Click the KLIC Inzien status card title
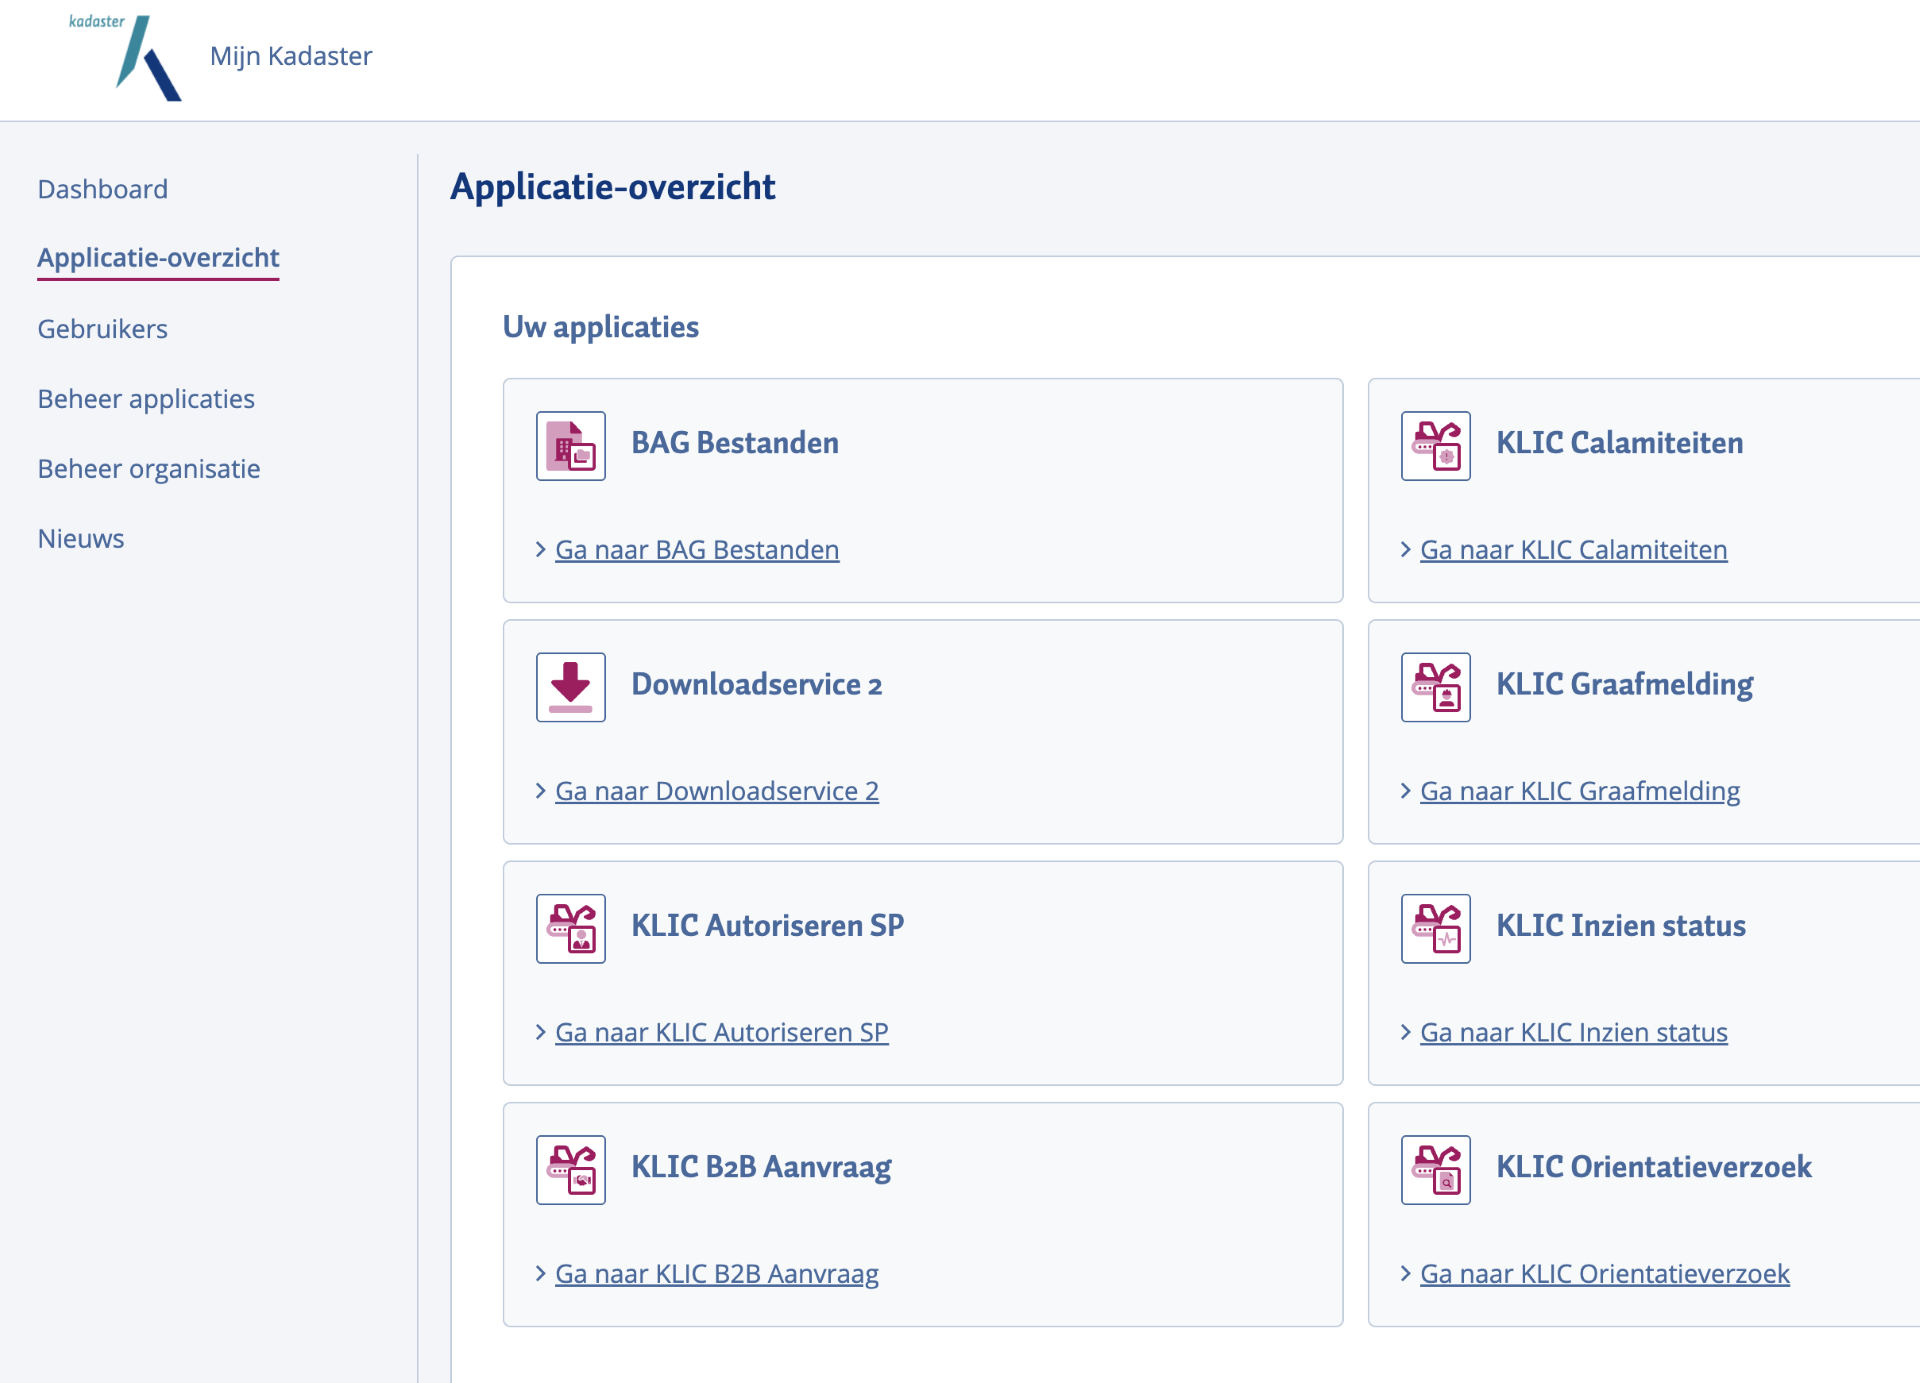 1621,926
